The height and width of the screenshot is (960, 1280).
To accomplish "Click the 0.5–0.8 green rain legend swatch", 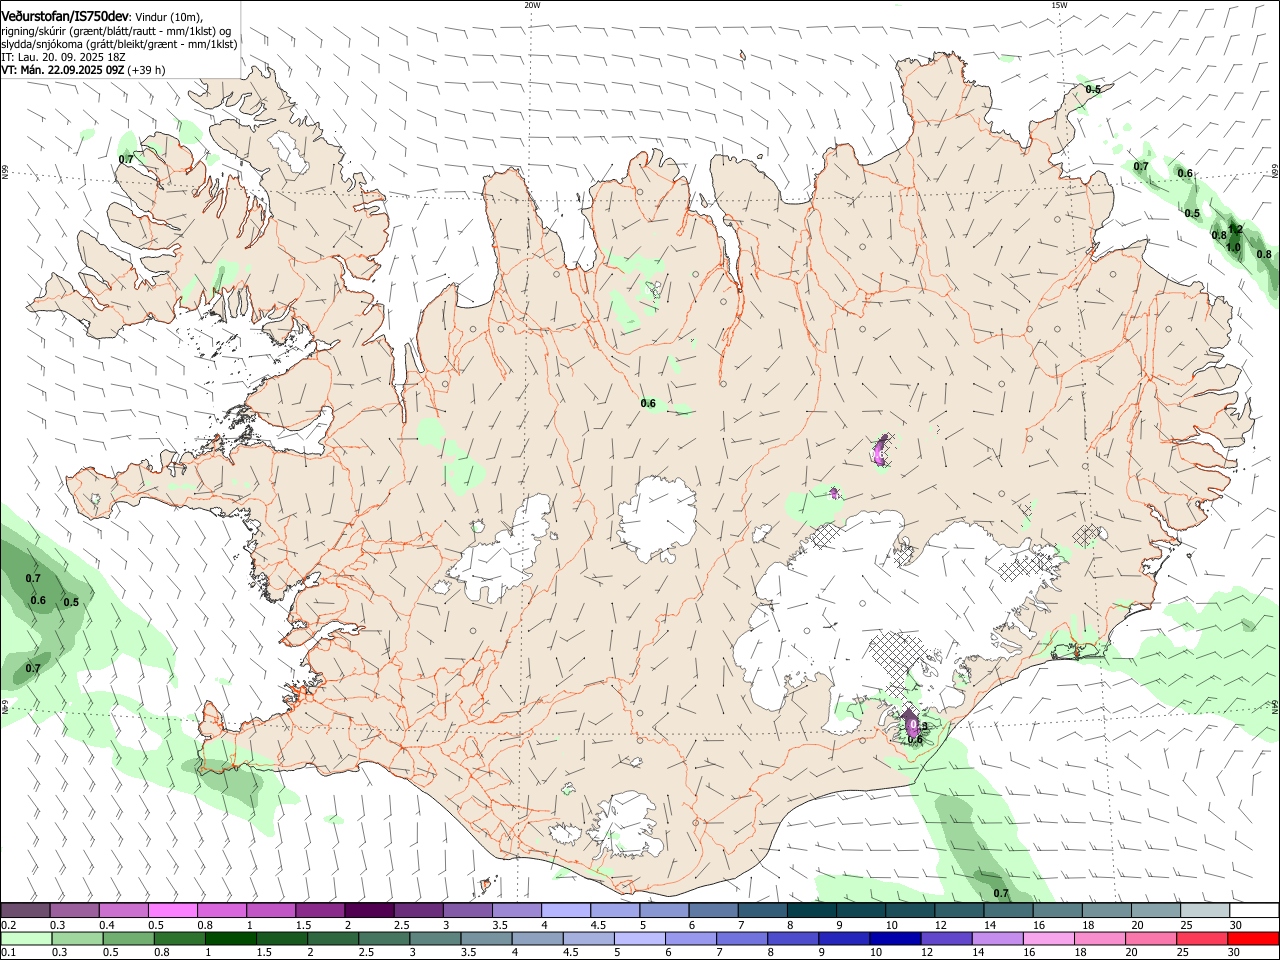I will coord(127,938).
